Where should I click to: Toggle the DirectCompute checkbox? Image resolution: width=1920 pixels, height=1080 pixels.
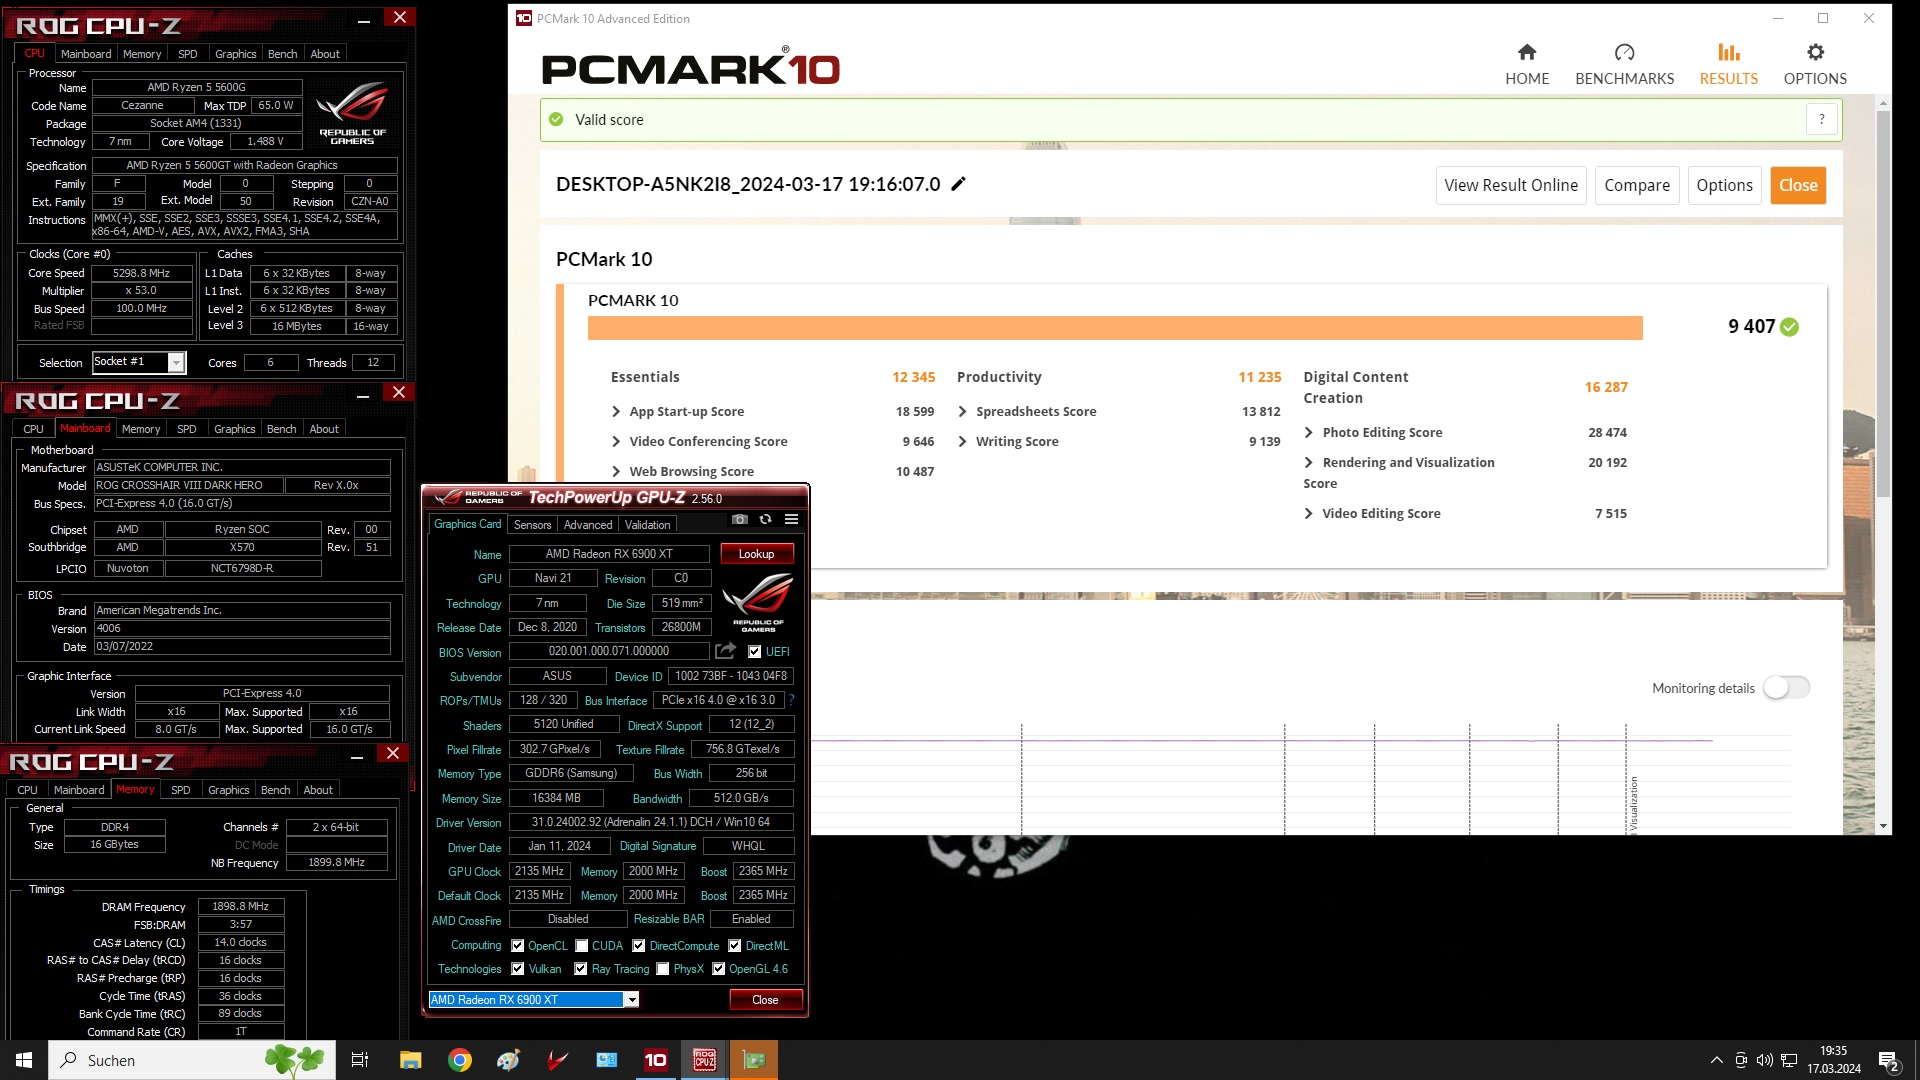pos(638,946)
